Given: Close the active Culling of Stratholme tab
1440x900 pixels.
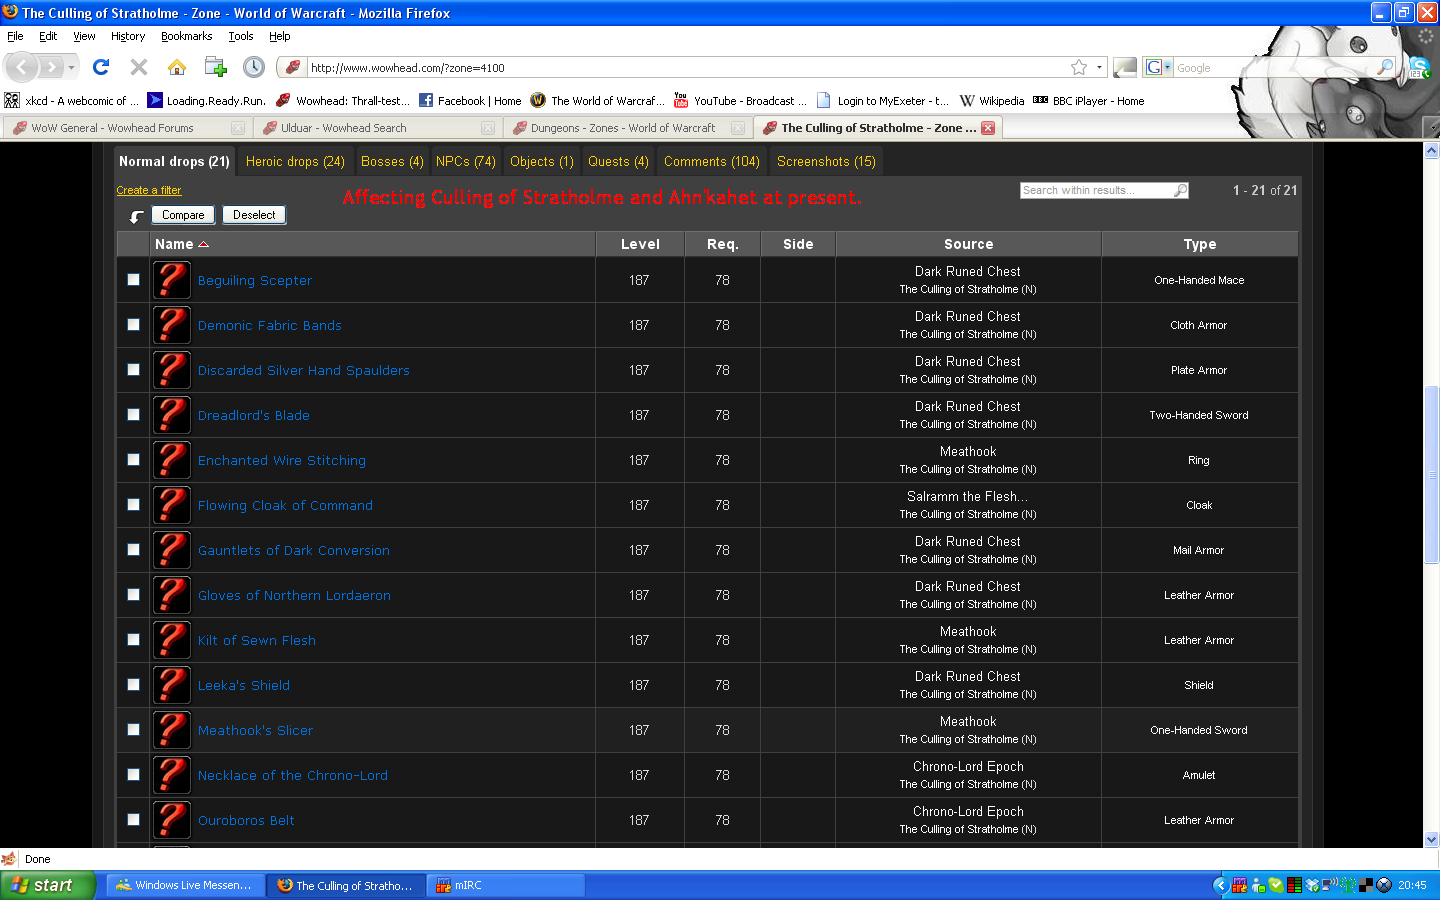Looking at the screenshot, I should 988,128.
